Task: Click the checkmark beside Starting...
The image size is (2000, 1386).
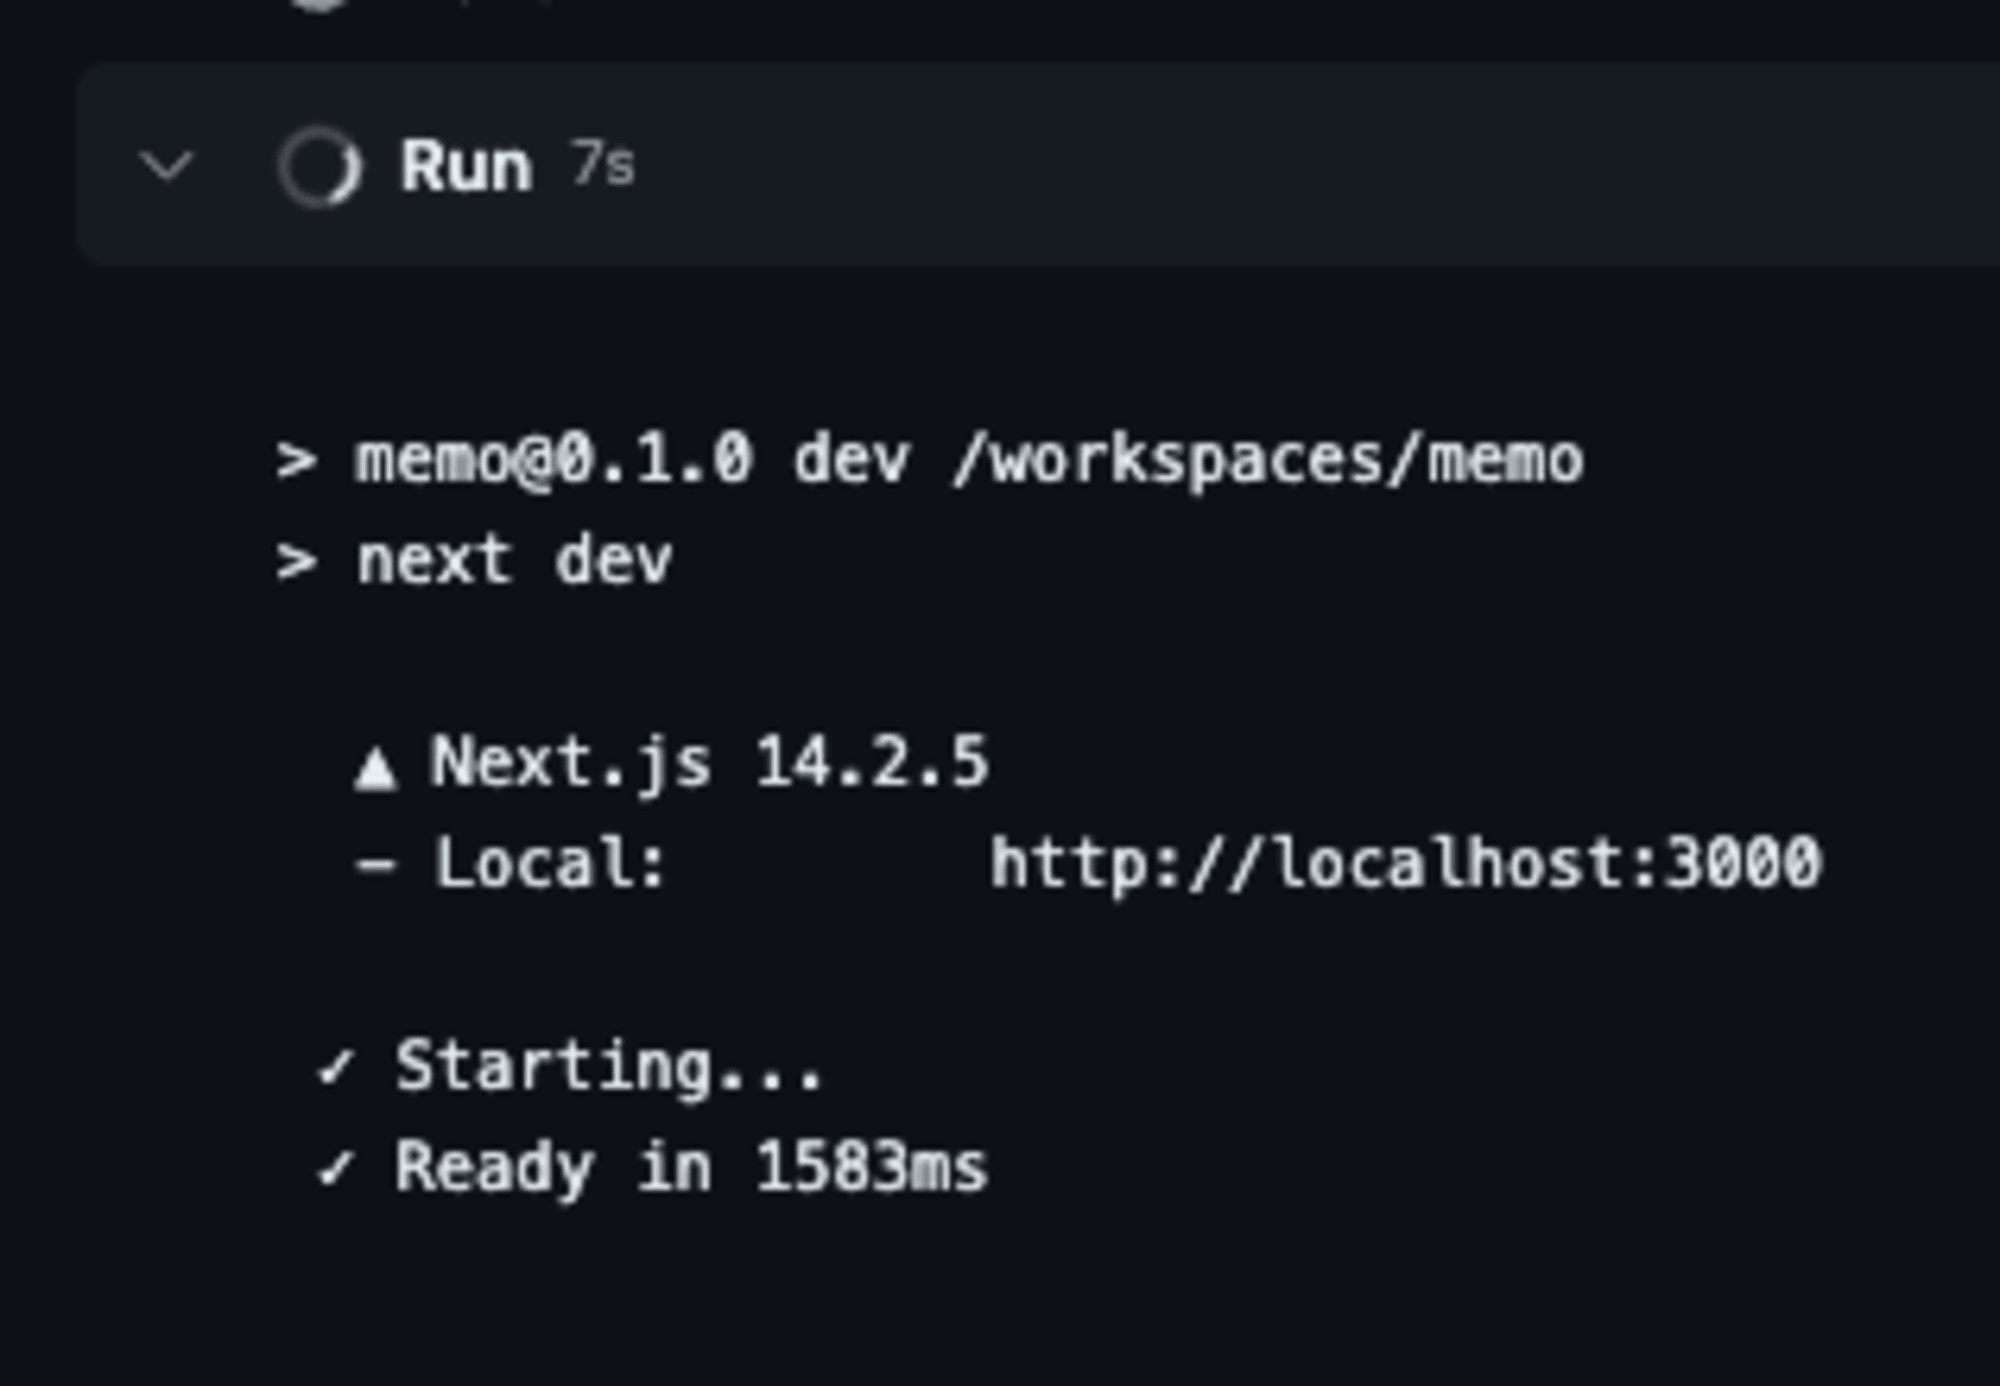Action: [x=335, y=1068]
